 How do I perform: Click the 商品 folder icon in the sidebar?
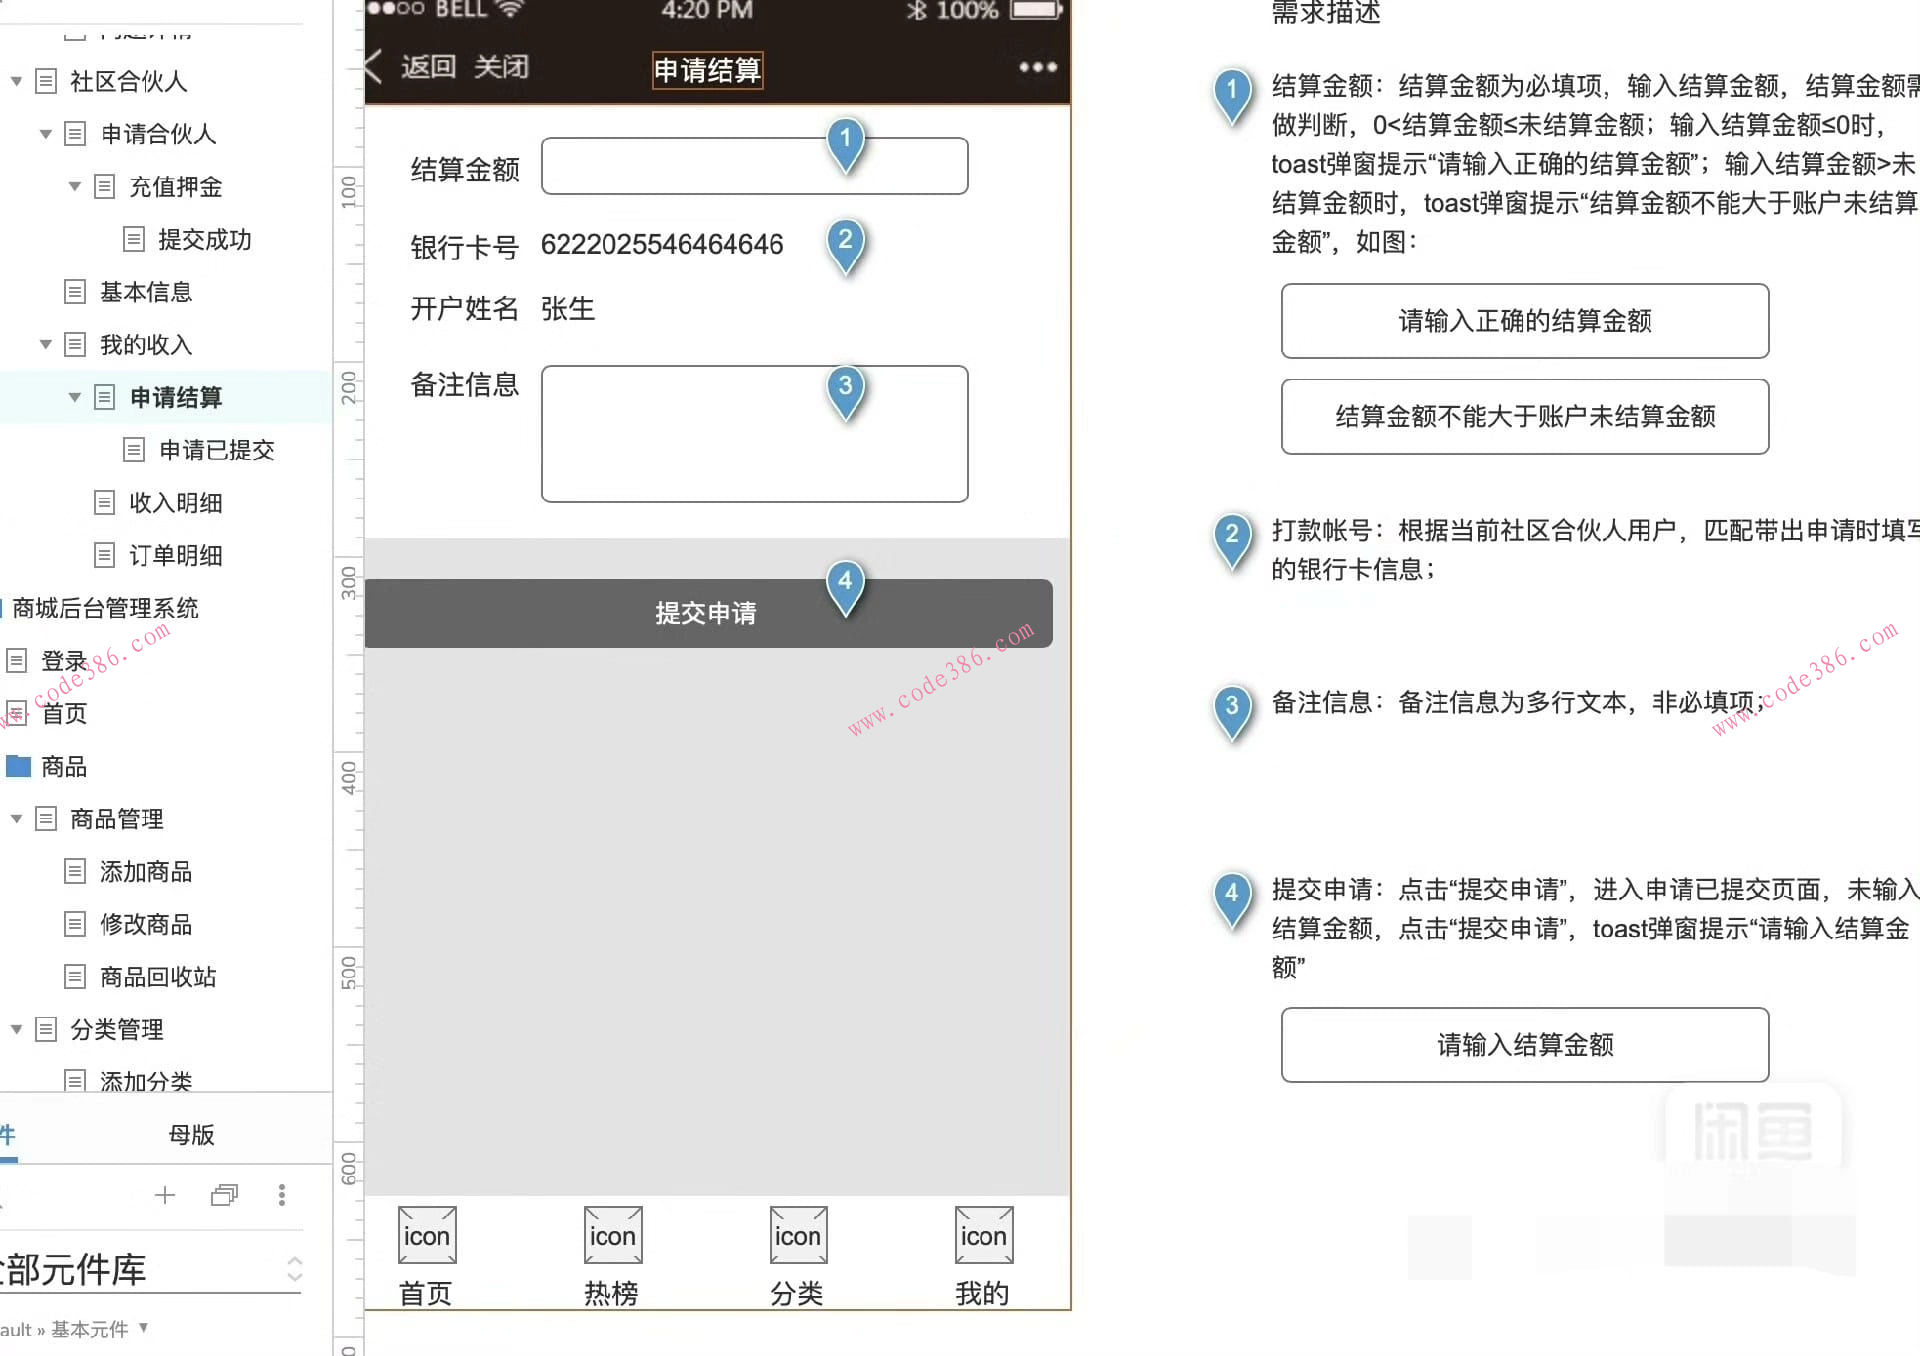coord(18,766)
